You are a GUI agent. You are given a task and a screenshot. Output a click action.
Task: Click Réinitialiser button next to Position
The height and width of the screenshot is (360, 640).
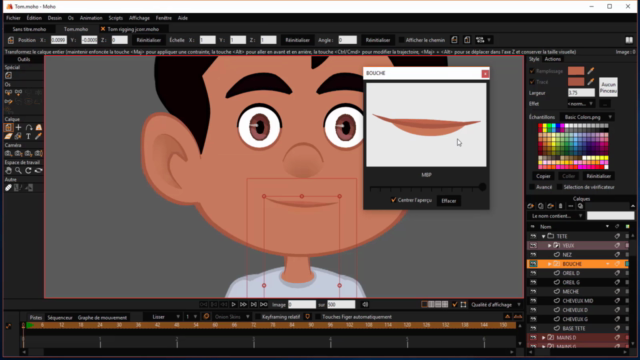click(149, 40)
